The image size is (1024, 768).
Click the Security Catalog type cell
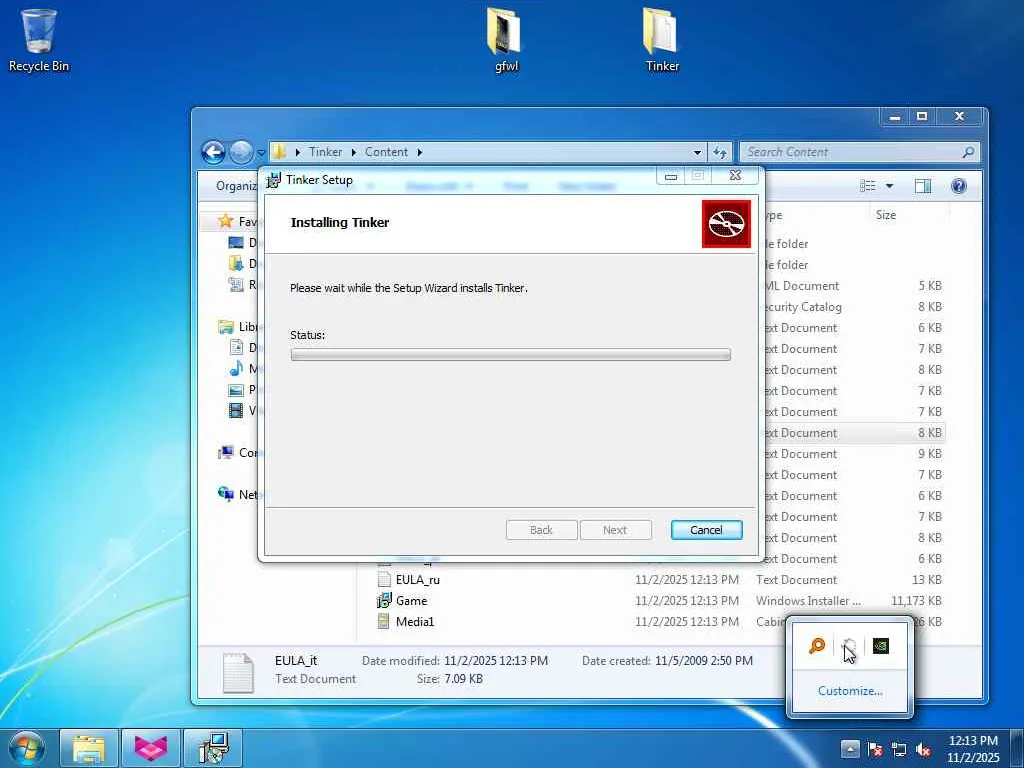[803, 307]
